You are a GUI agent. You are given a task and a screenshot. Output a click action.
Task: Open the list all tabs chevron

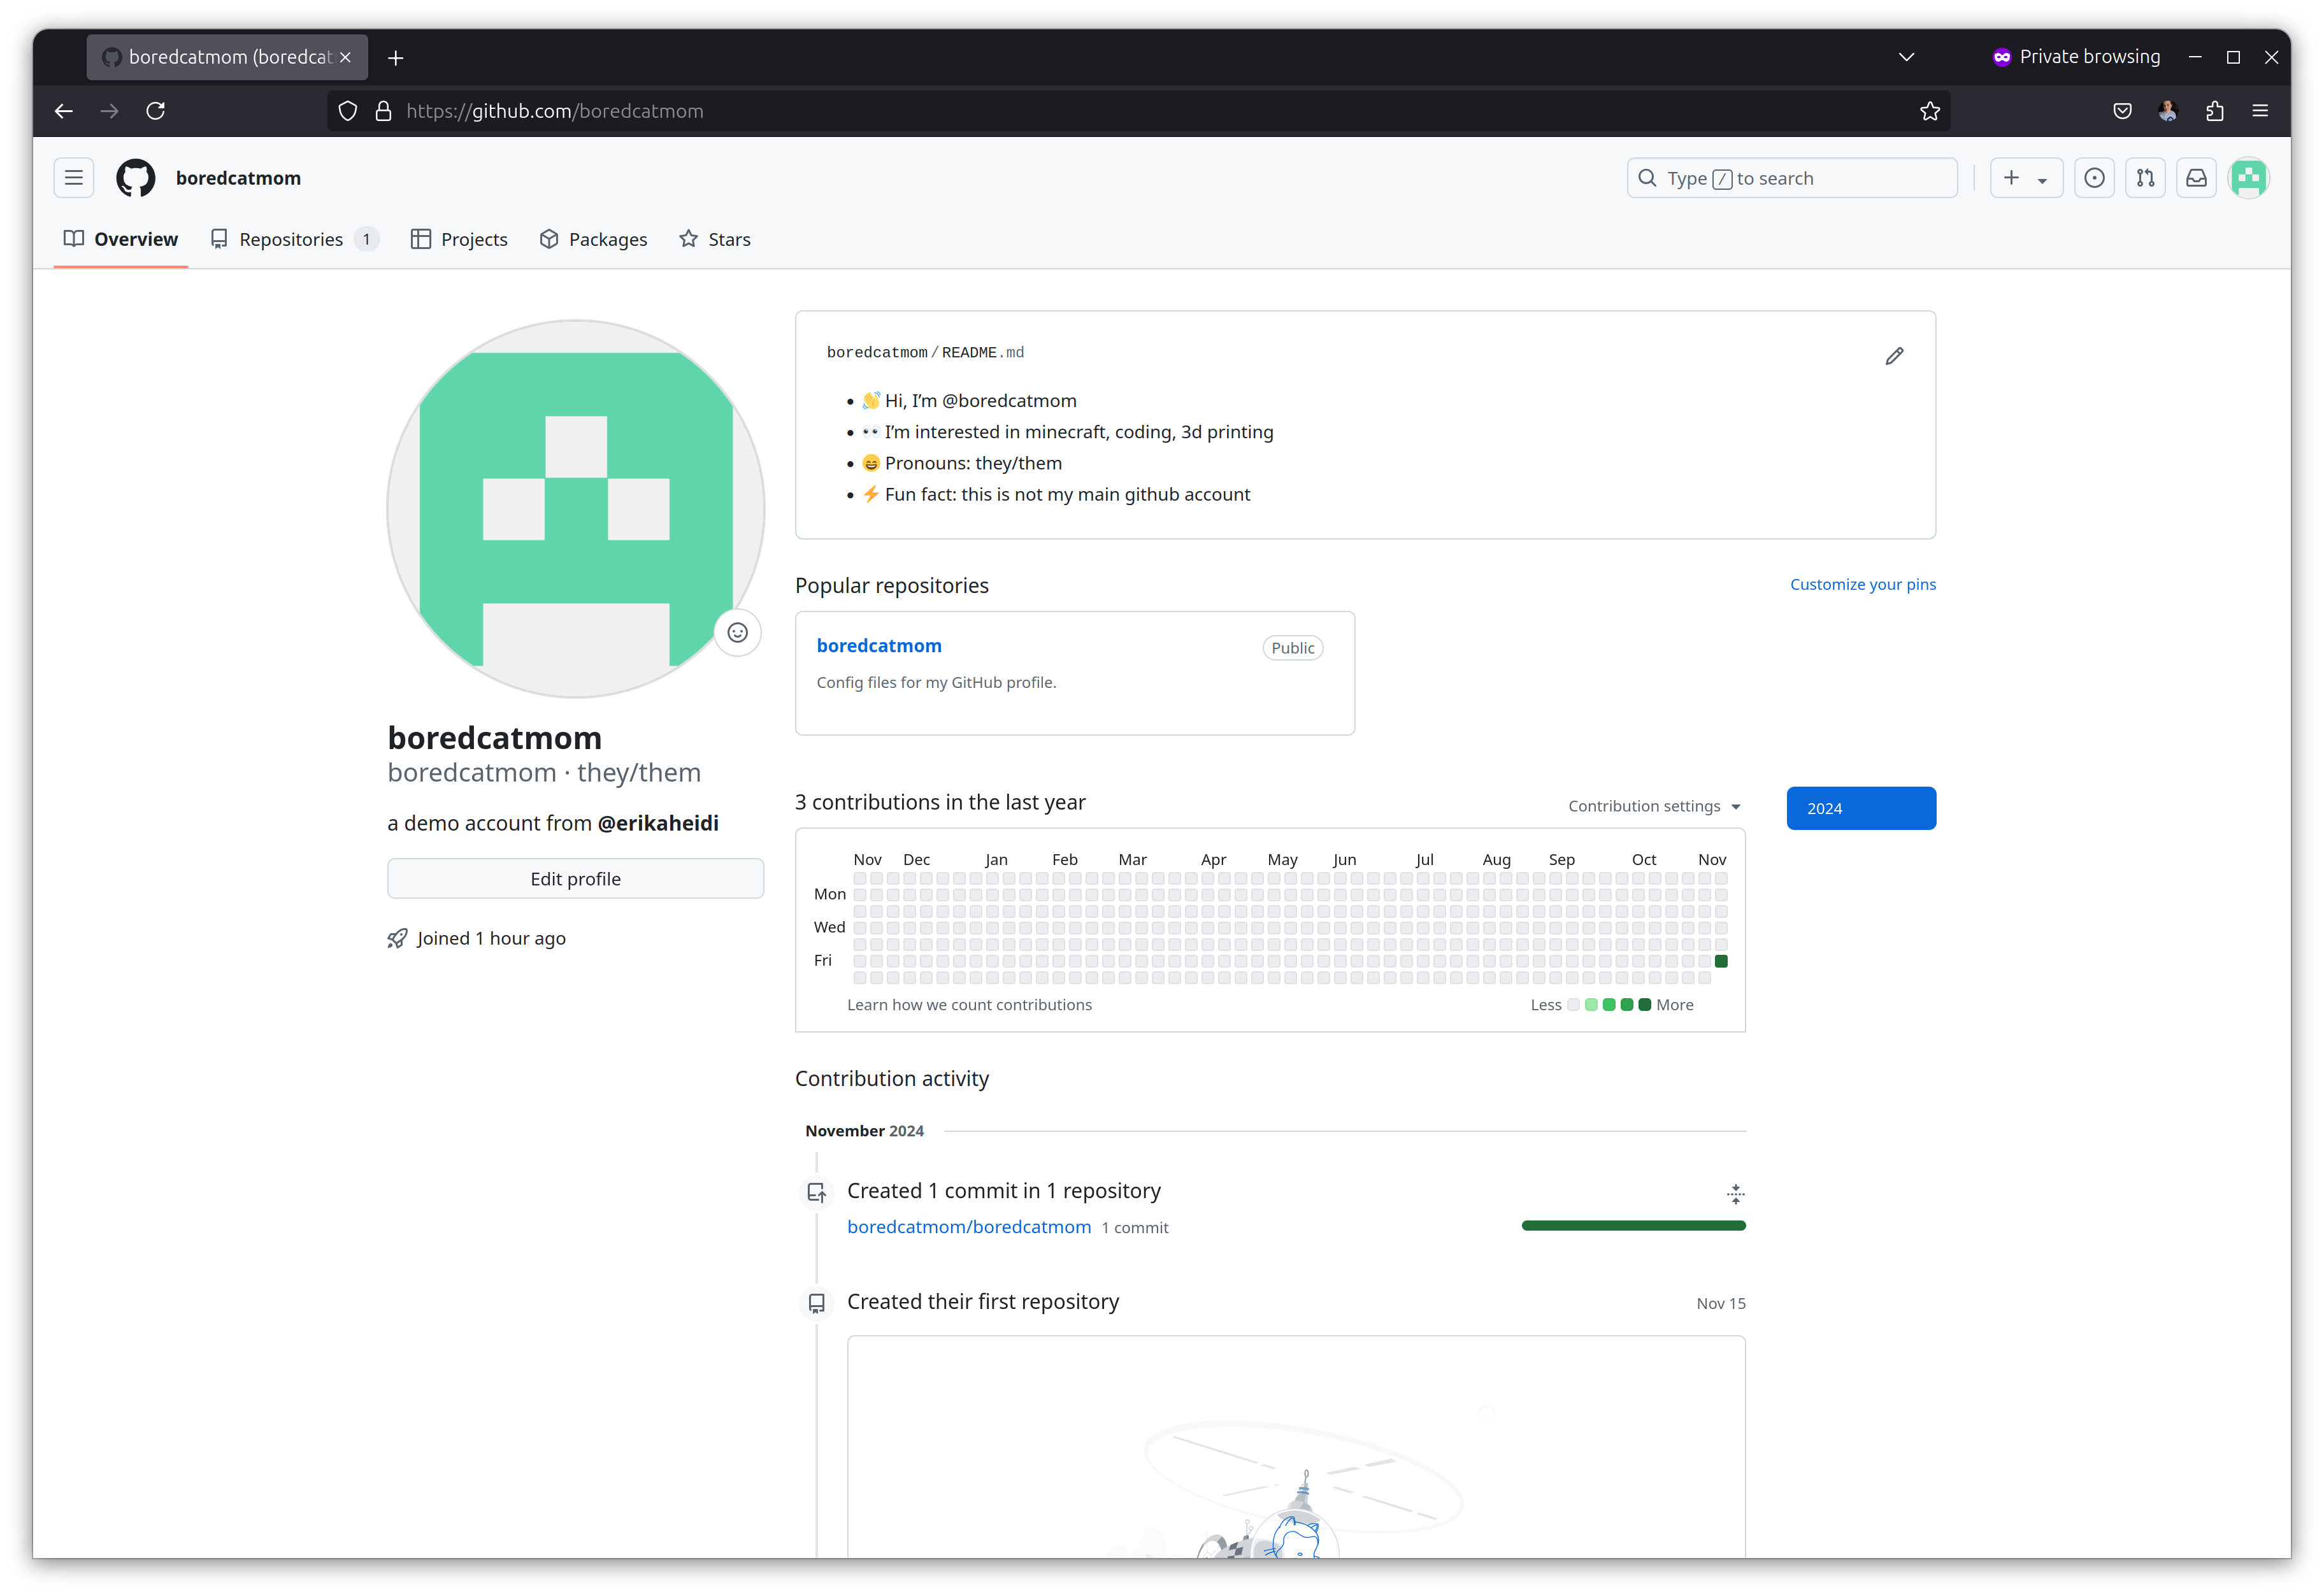1906,57
